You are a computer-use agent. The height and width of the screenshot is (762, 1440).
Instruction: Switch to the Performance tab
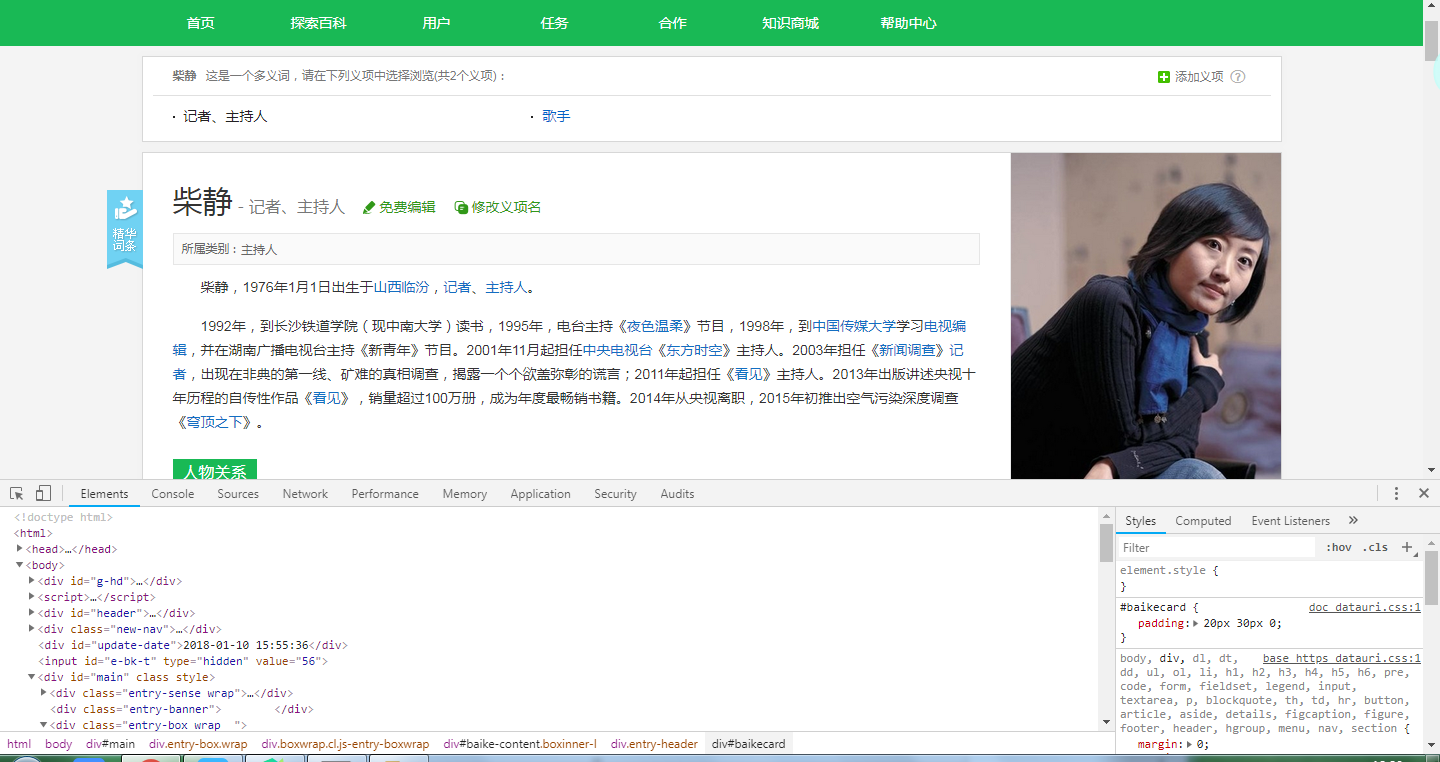[385, 494]
